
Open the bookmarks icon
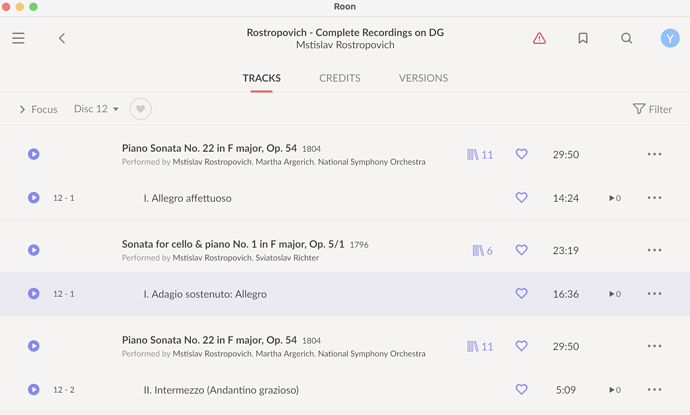(583, 38)
